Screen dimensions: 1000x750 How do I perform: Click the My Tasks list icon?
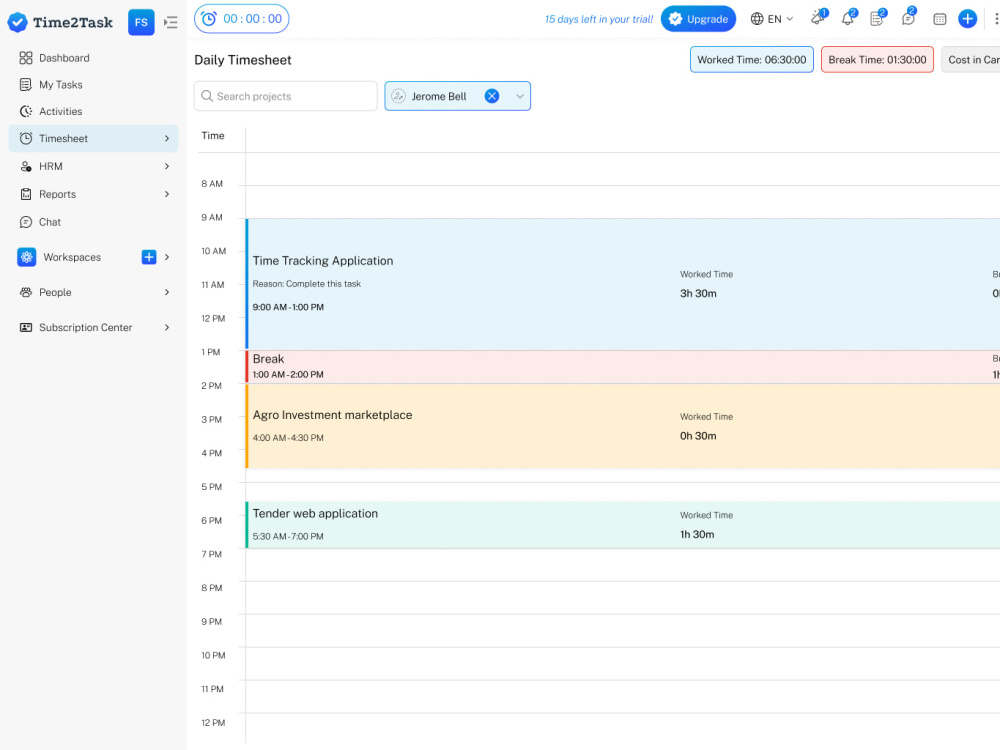click(26, 85)
